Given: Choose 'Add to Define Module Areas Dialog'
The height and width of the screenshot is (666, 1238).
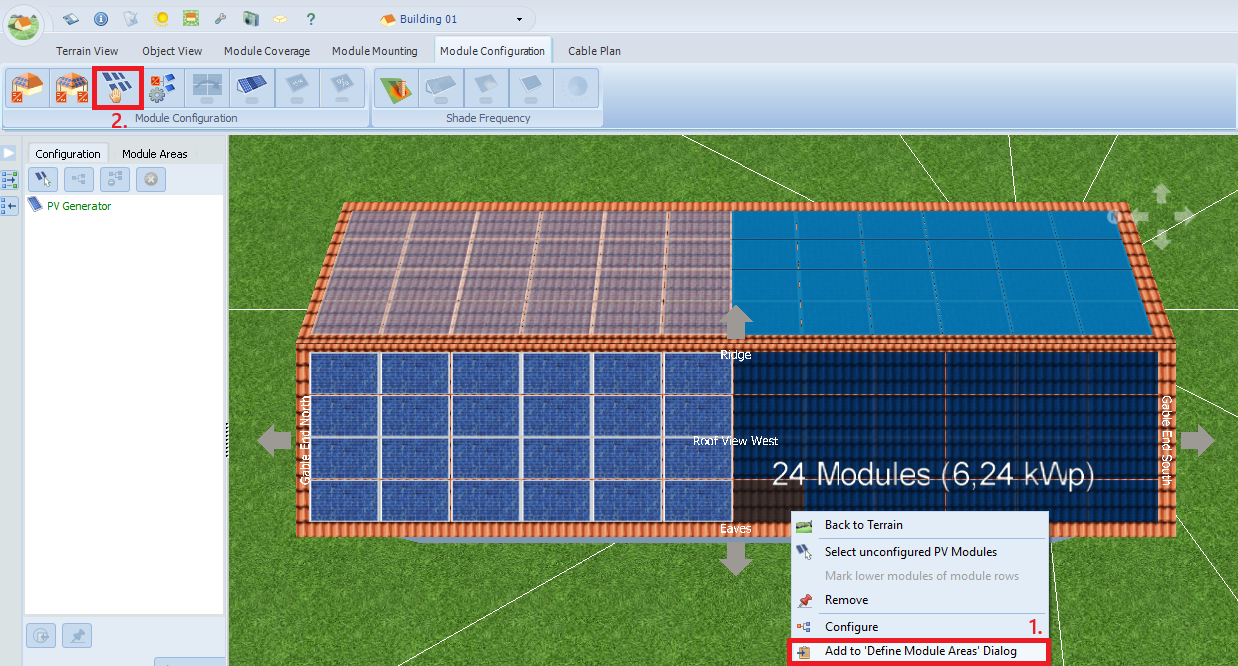Looking at the screenshot, I should point(919,652).
